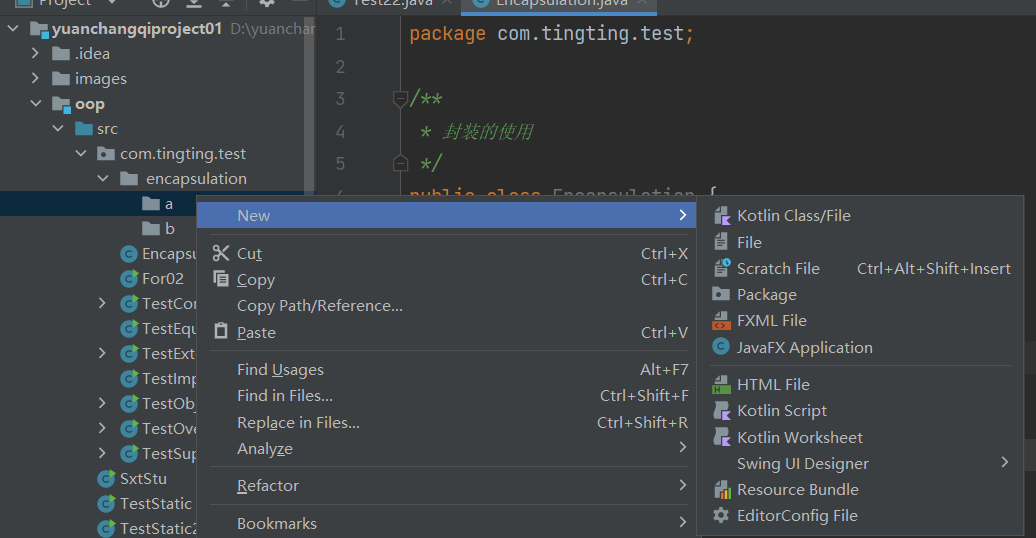Viewport: 1036px width, 538px height.
Task: Click the Kotlin Class/File icon
Action: [721, 215]
